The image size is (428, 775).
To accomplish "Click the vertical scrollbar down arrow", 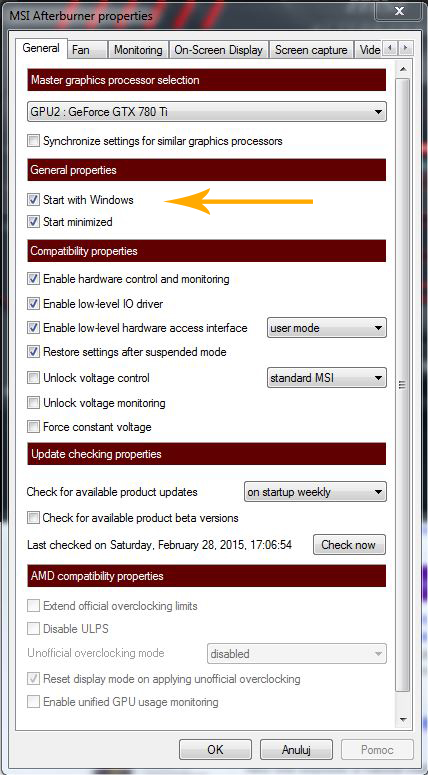I will point(403,719).
